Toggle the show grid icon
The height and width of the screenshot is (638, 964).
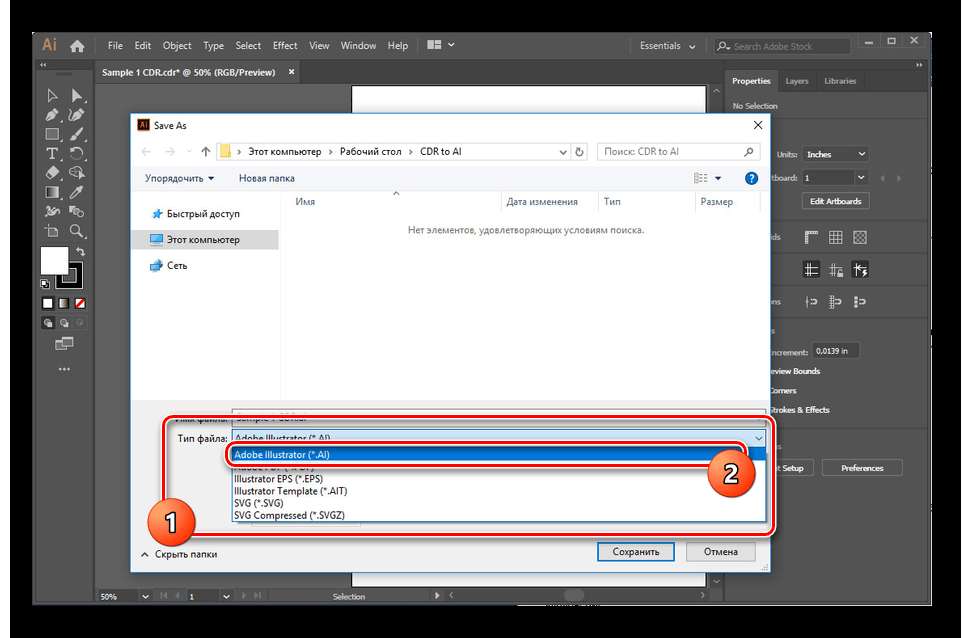click(835, 238)
